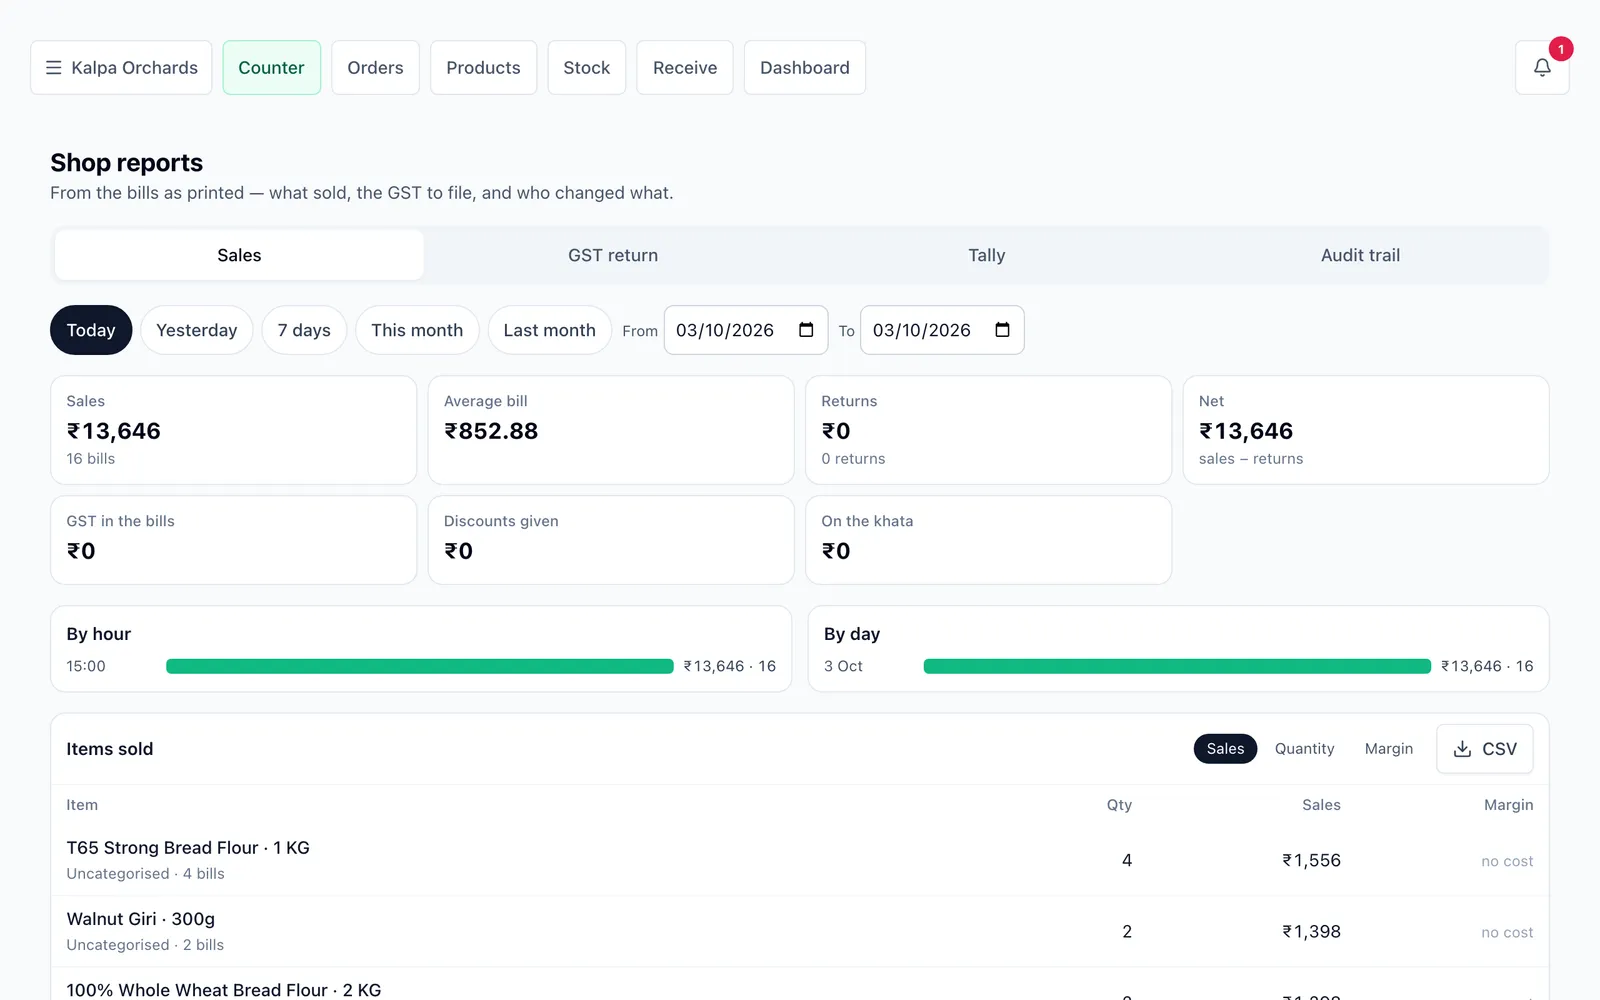Viewport: 1600px width, 1000px height.
Task: Click the Item column header
Action: [x=82, y=805]
